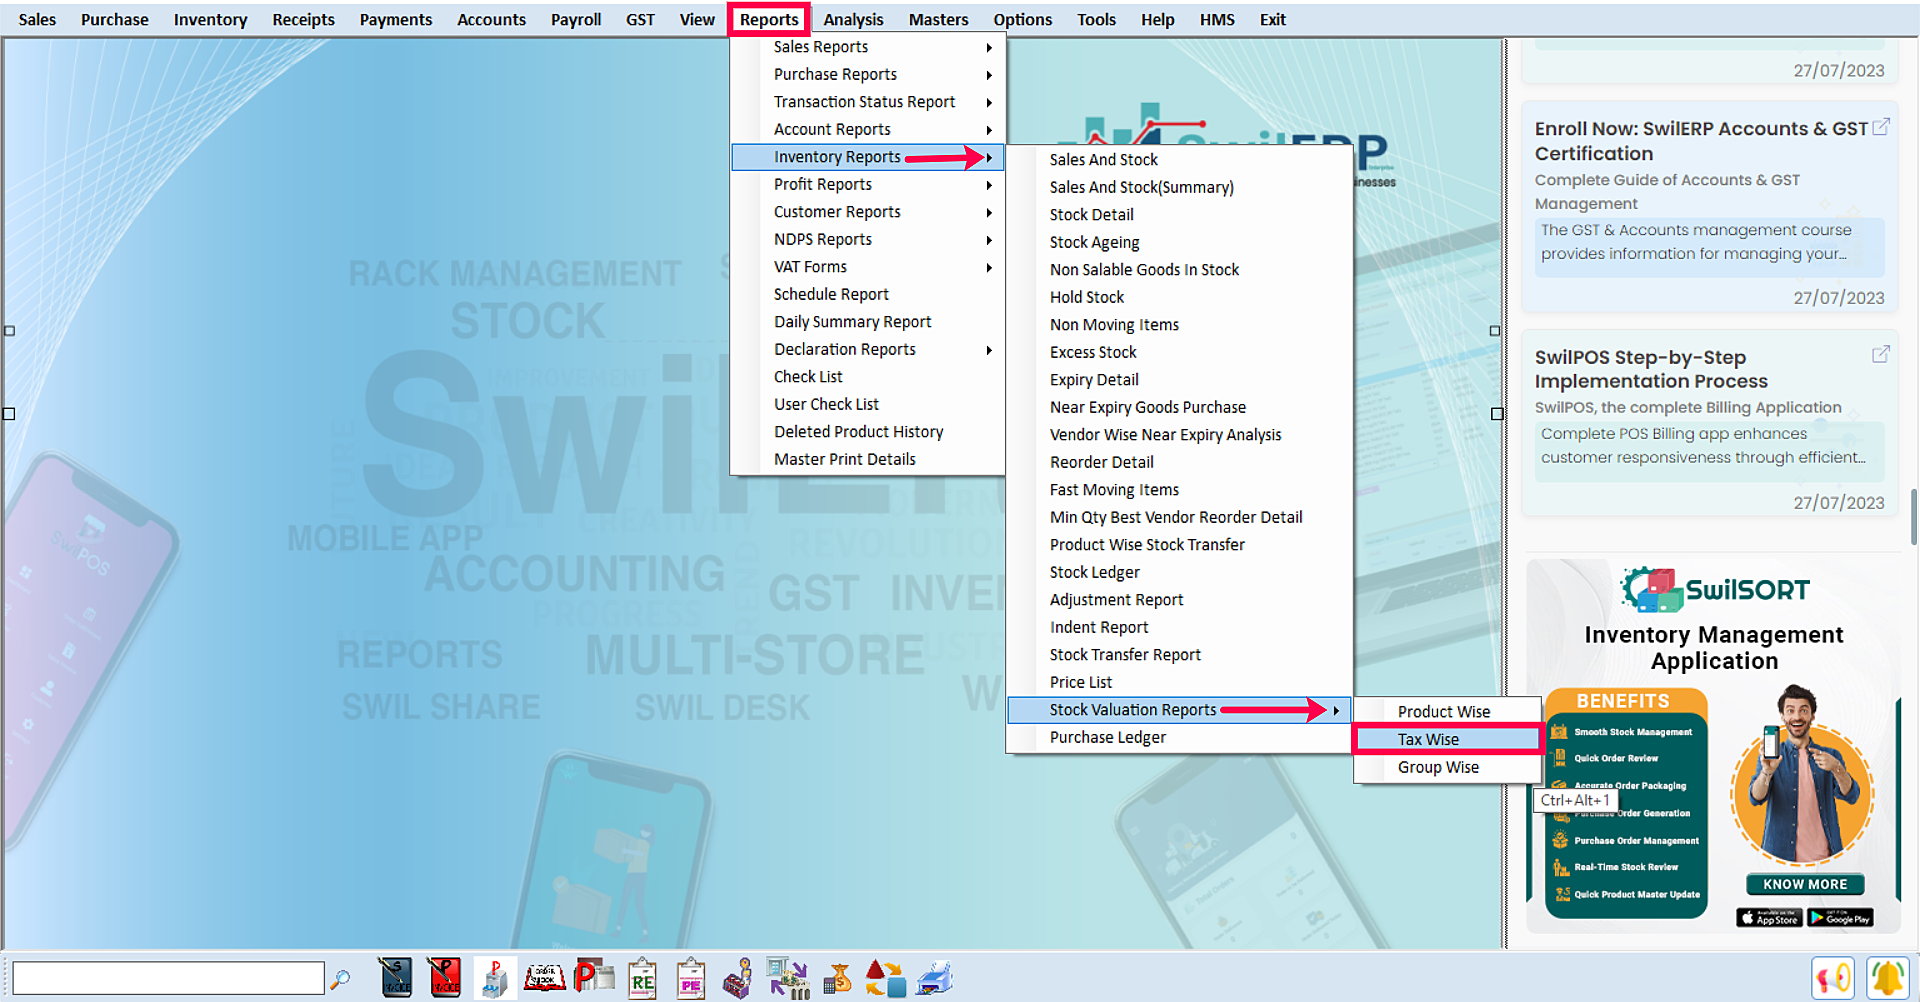Click the shapes swap toolbar icon
This screenshot has height=1002, width=1920.
click(885, 978)
